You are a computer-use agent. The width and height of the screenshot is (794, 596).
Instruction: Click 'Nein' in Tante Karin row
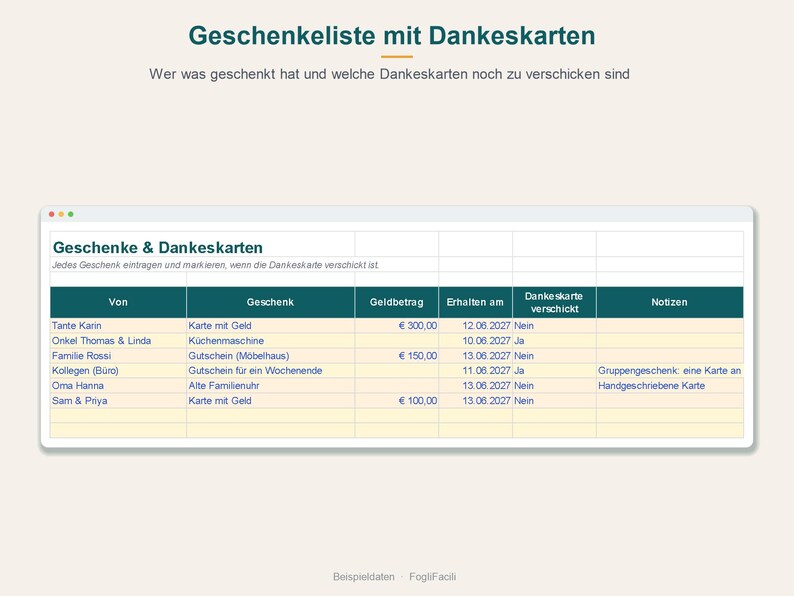point(554,326)
